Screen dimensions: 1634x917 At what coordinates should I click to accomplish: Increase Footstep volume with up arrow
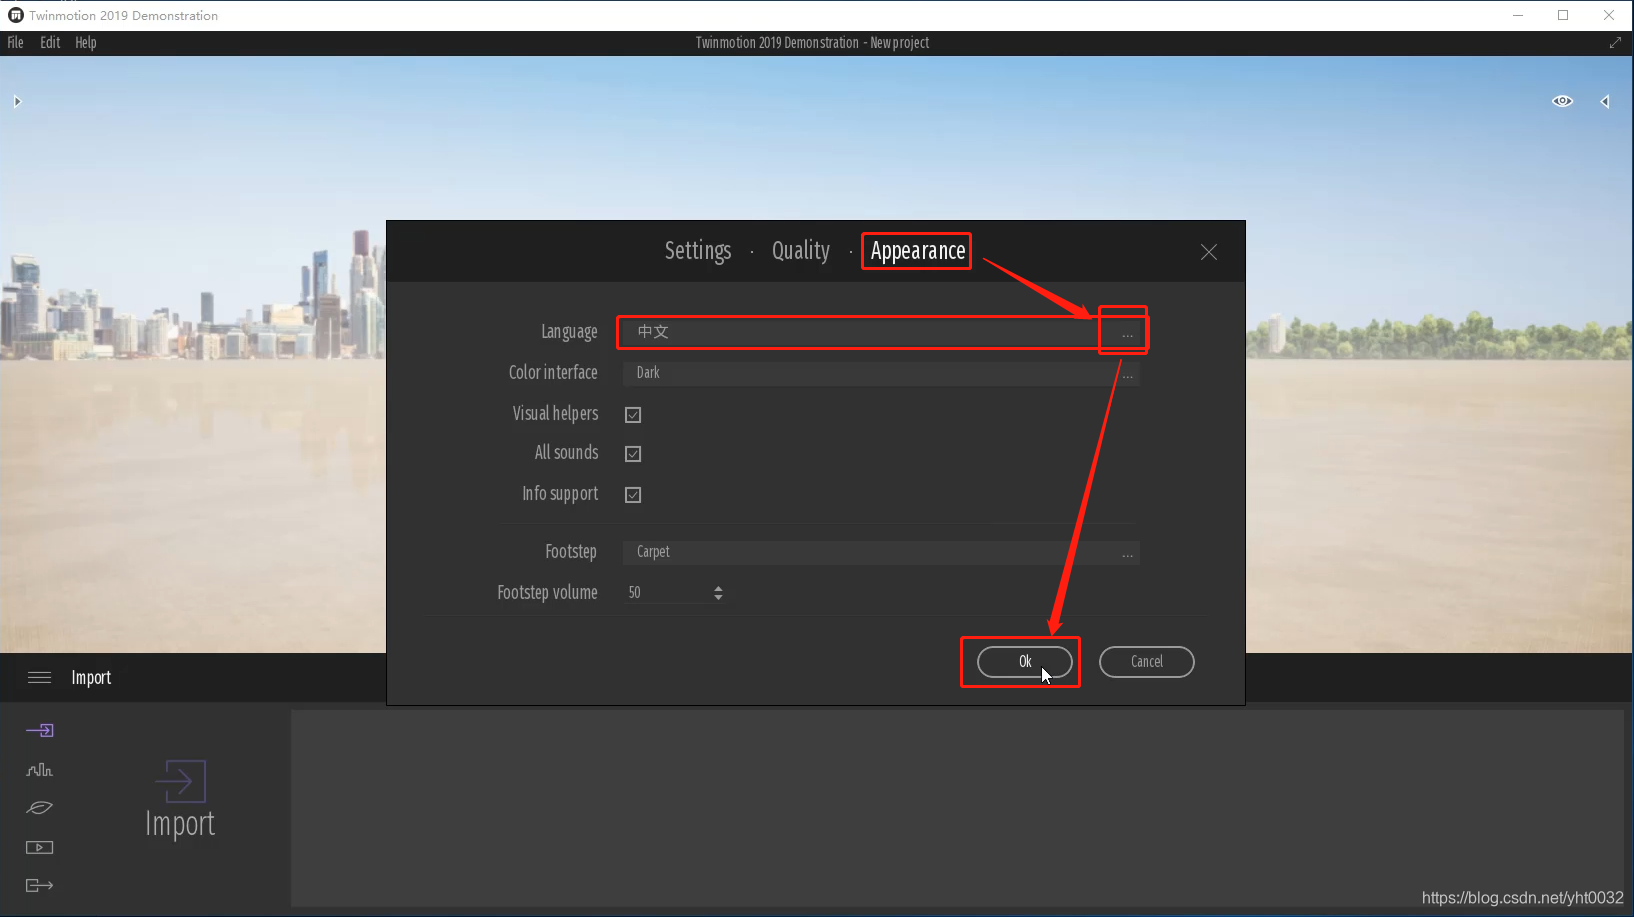(x=718, y=588)
